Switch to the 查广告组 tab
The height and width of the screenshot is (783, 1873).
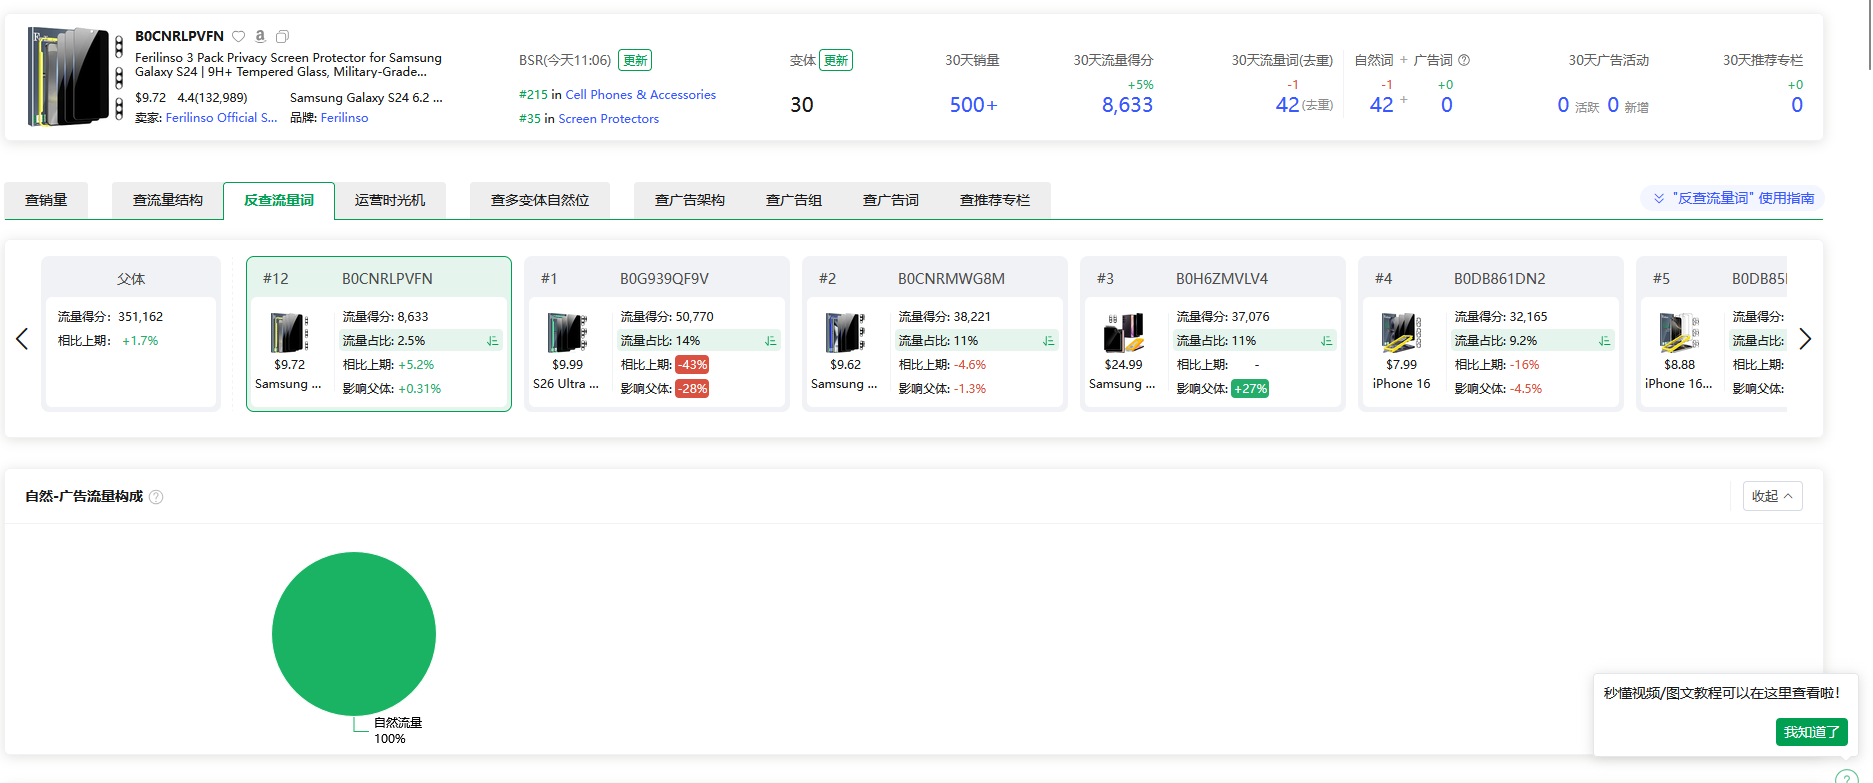tap(794, 200)
